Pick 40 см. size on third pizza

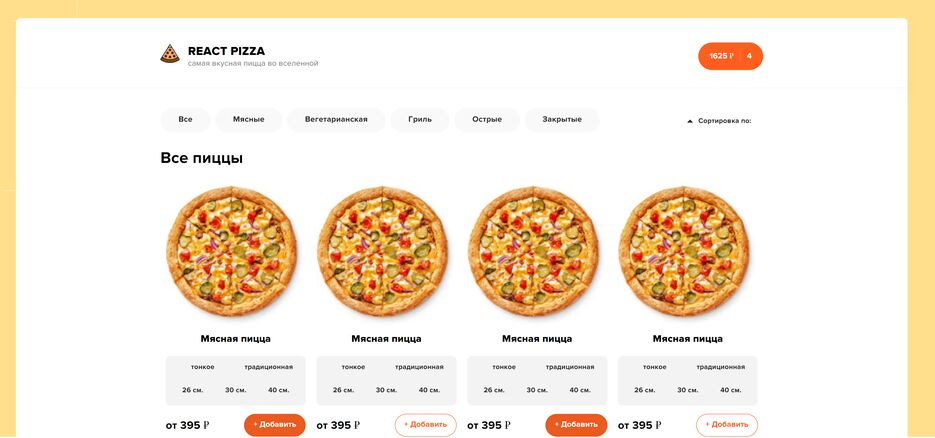[x=580, y=390]
